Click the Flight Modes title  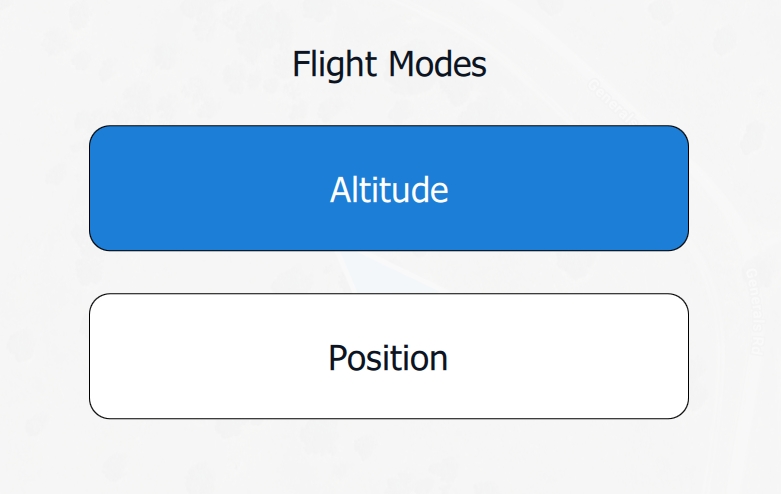(389, 65)
